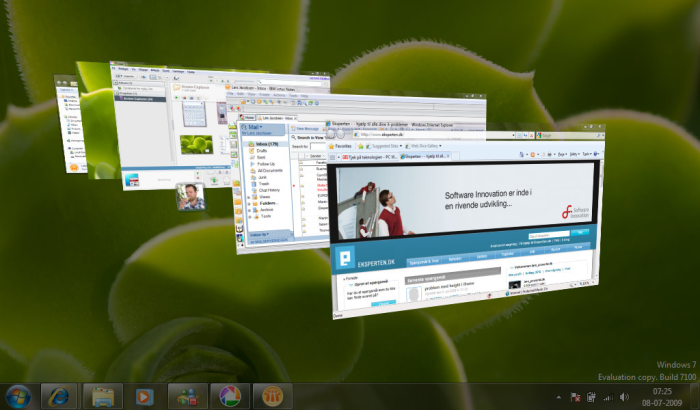The height and width of the screenshot is (410, 700).
Task: Click the network signal tray icon
Action: click(x=608, y=397)
